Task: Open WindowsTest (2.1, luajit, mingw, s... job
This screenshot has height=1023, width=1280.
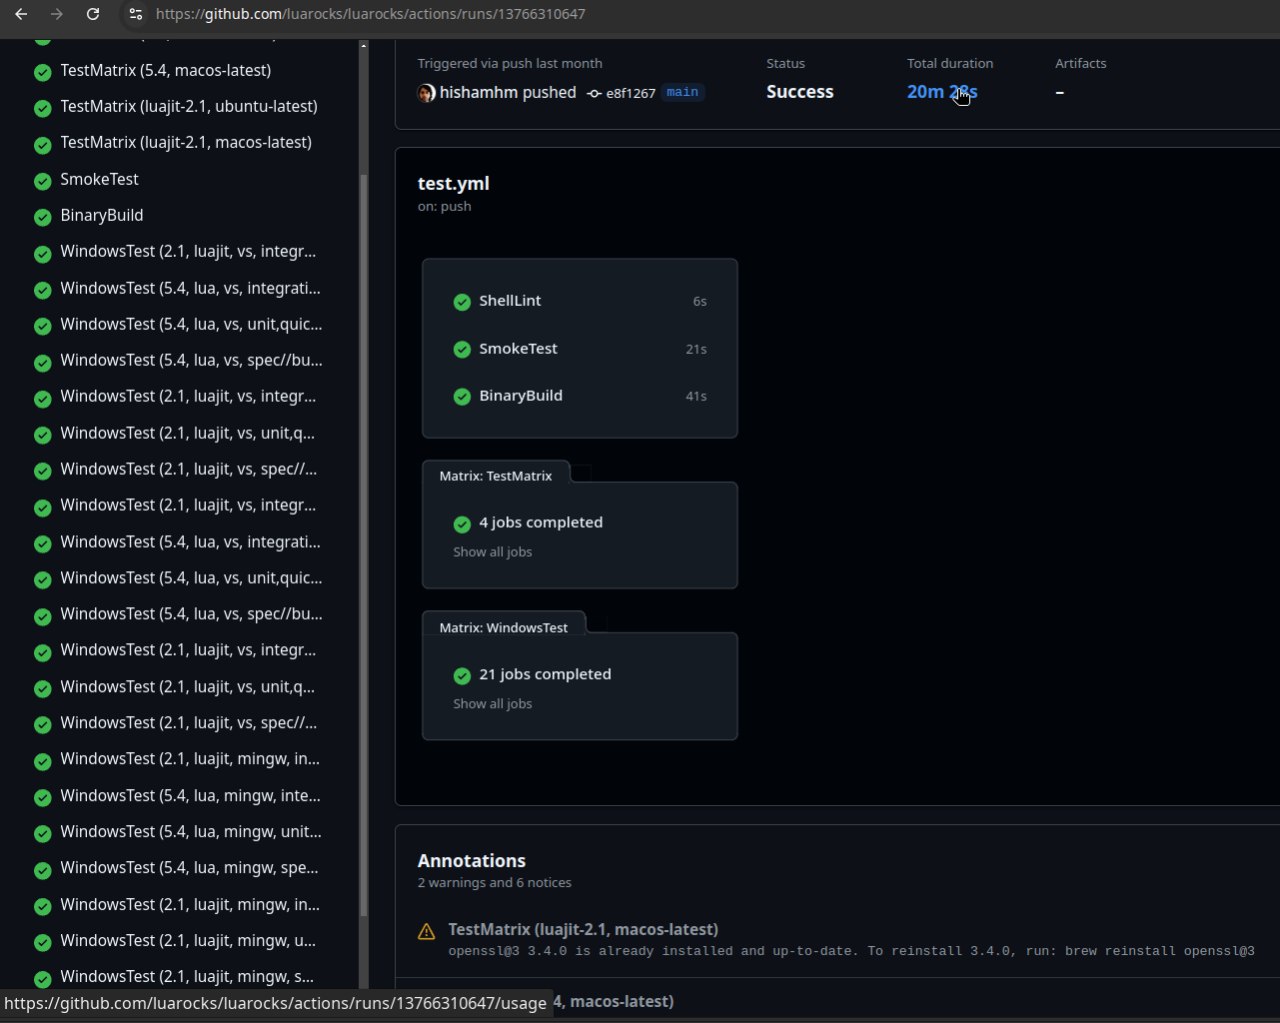Action: click(x=187, y=977)
